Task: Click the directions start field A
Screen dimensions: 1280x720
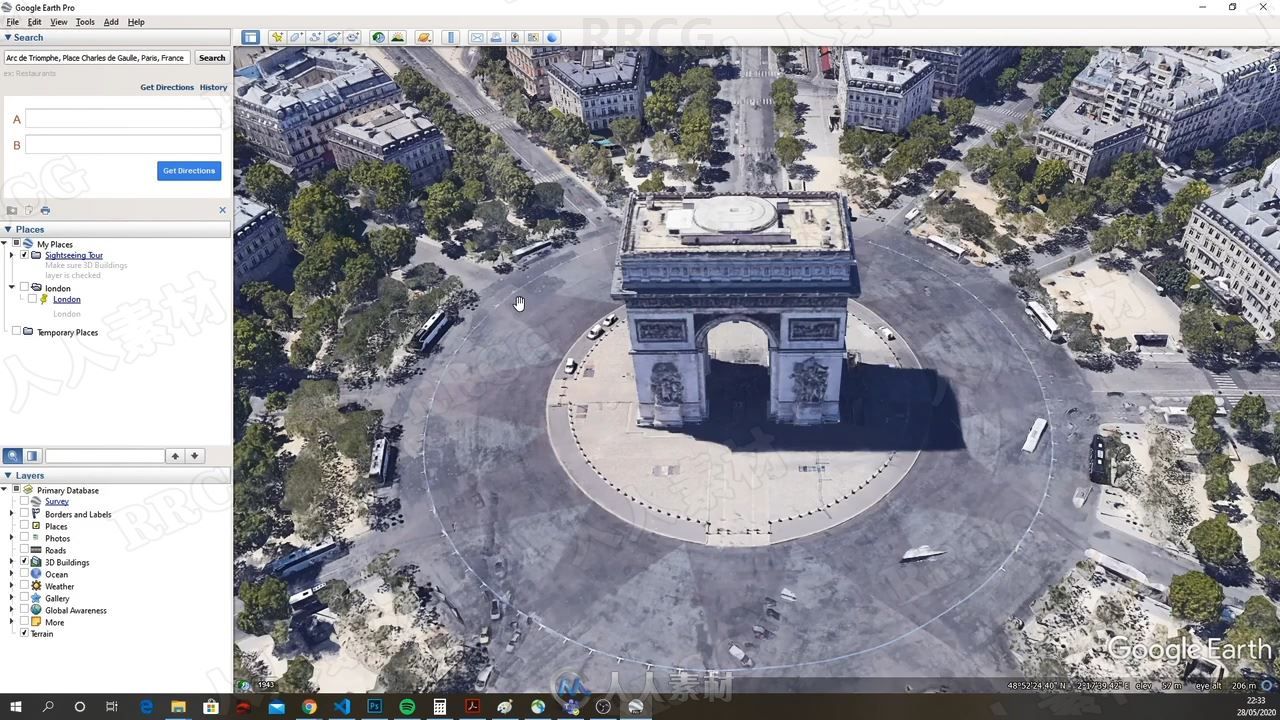Action: coord(123,119)
